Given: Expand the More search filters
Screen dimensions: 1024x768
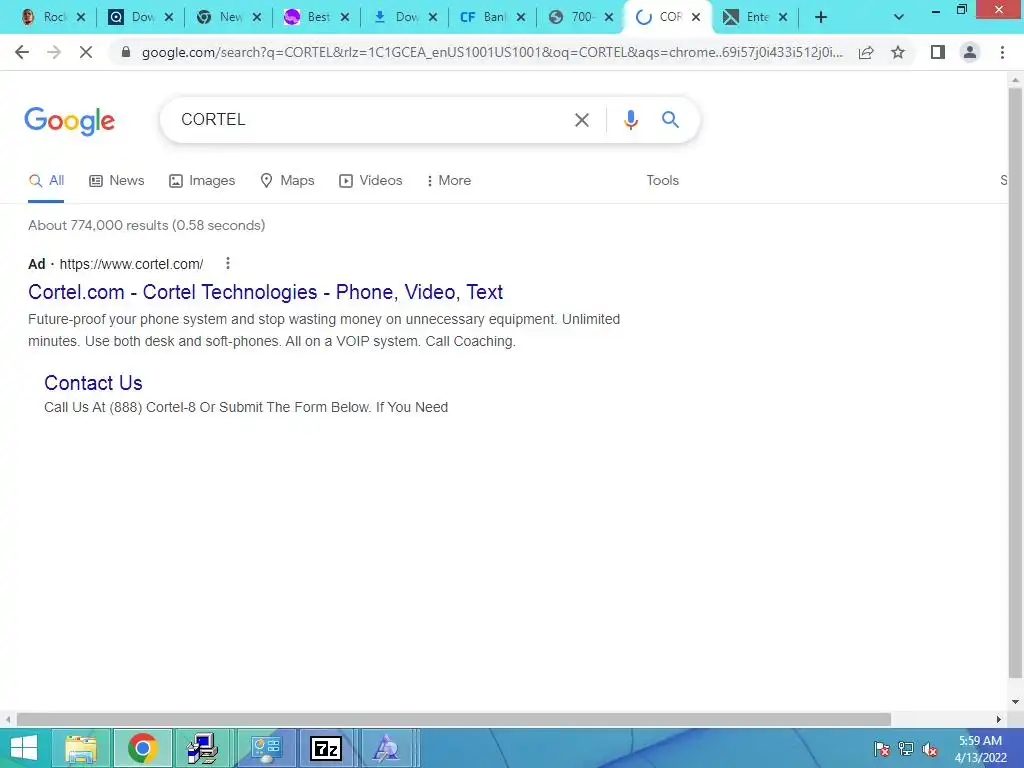Looking at the screenshot, I should [449, 180].
